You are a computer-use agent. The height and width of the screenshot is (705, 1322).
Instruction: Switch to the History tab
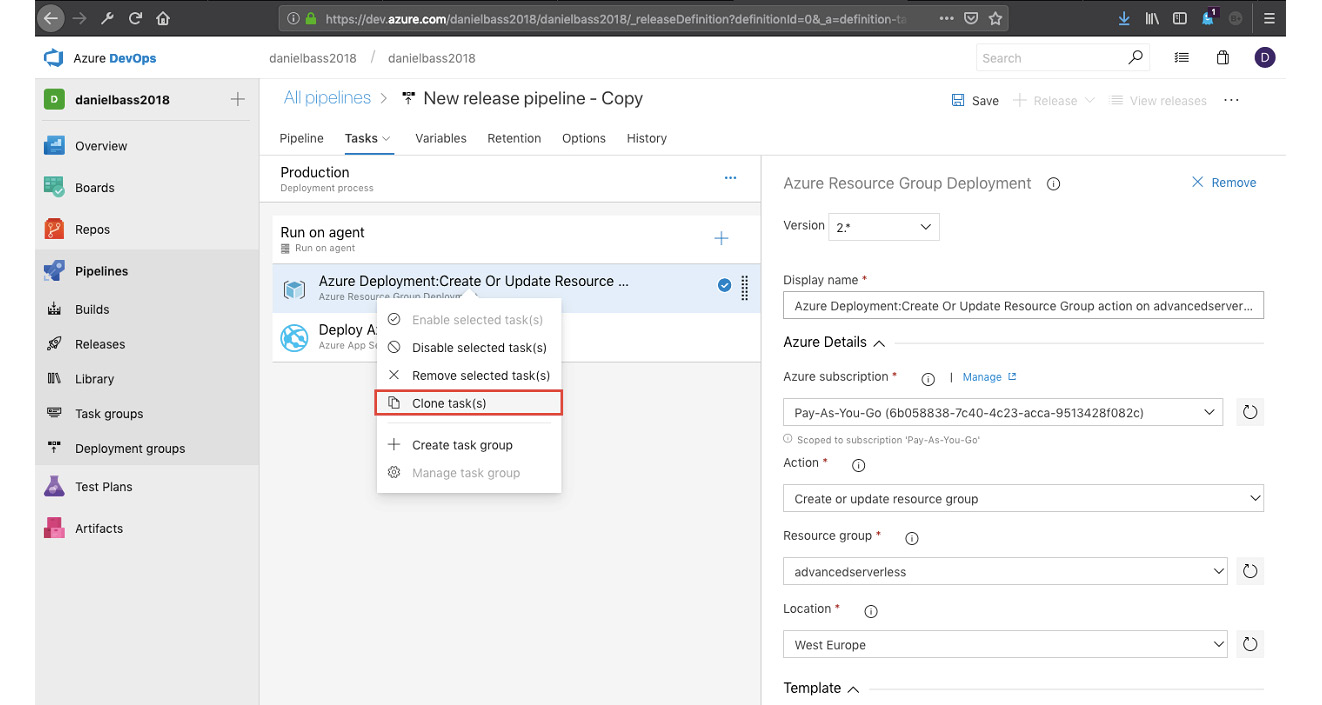coord(647,139)
